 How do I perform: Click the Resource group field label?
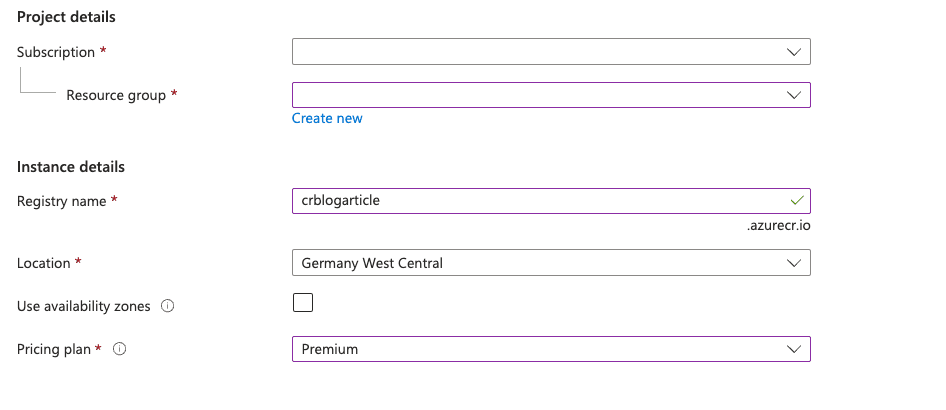pyautogui.click(x=116, y=95)
